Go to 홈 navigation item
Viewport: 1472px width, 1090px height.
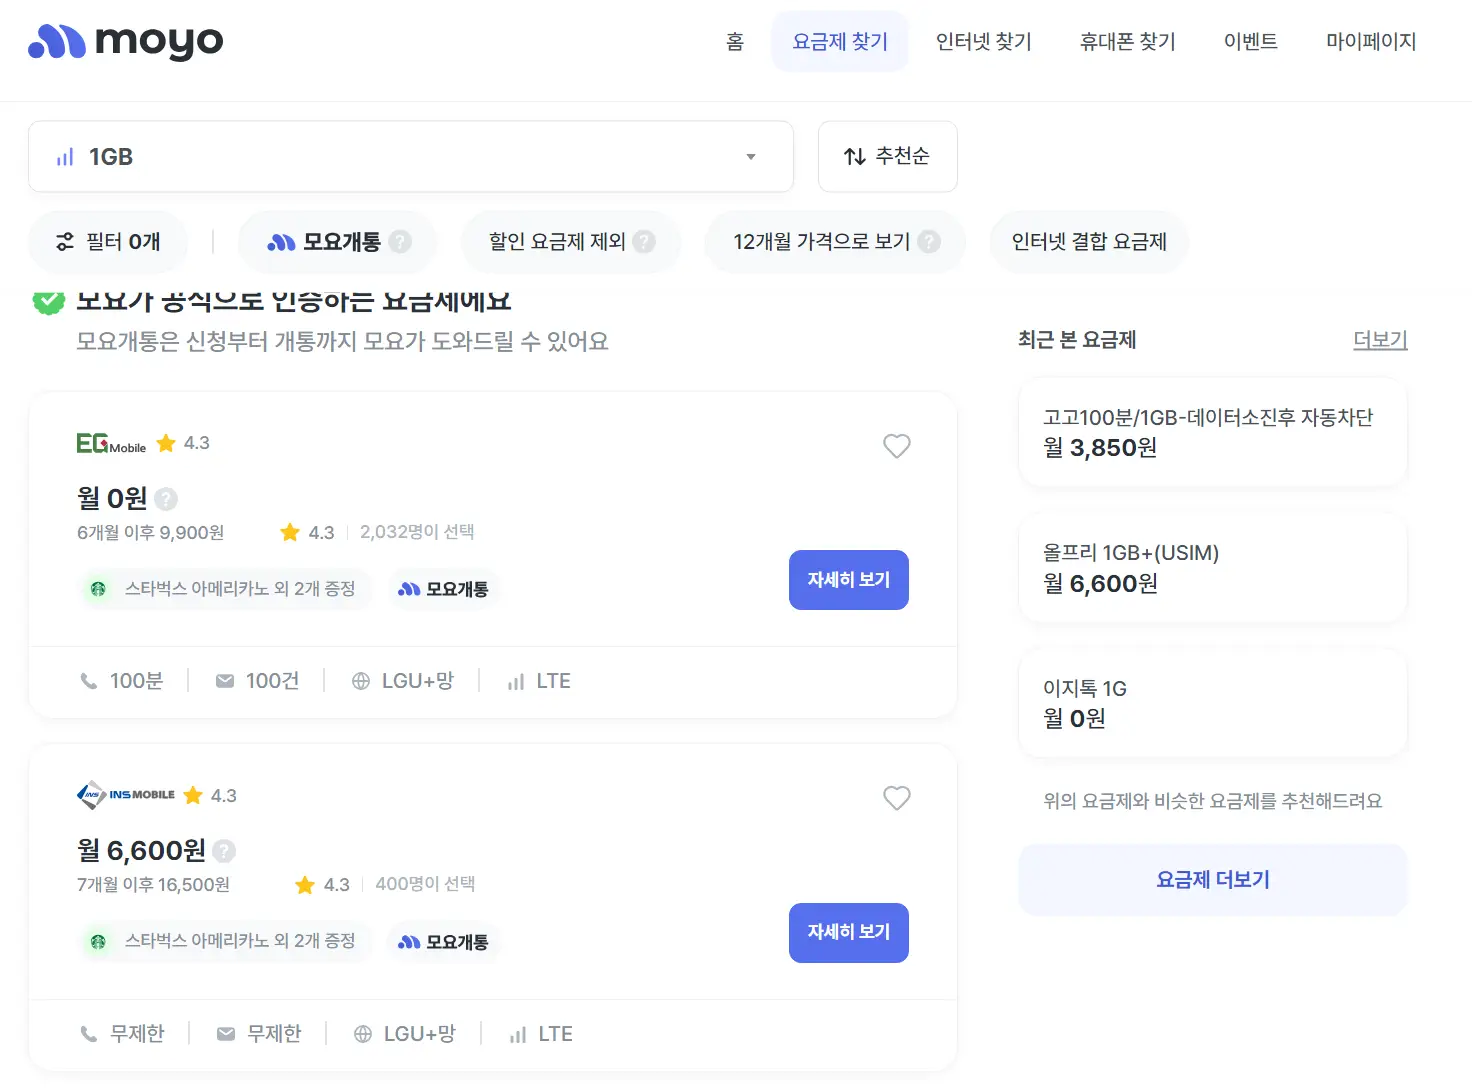click(x=735, y=41)
